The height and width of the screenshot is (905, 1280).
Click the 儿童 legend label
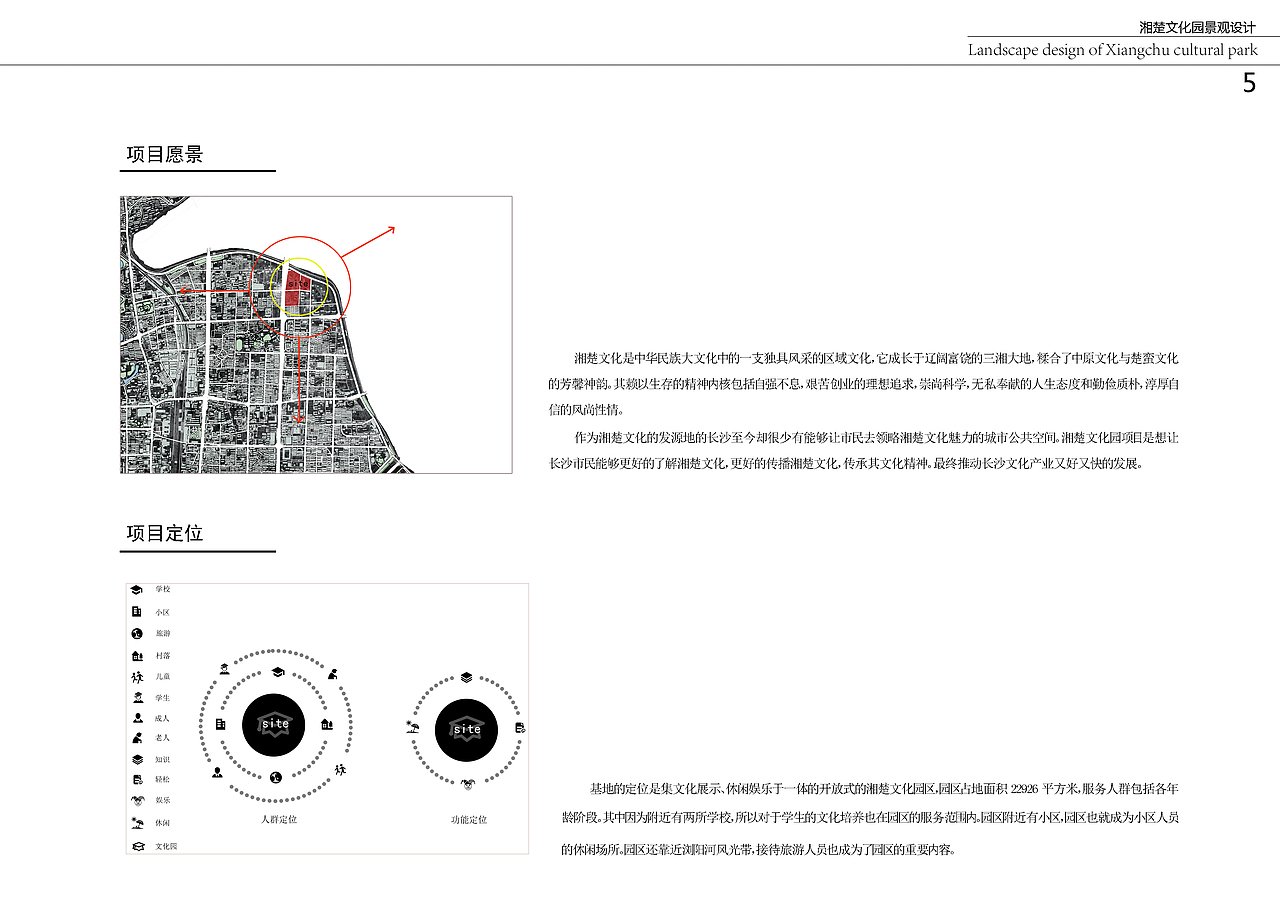coord(163,677)
